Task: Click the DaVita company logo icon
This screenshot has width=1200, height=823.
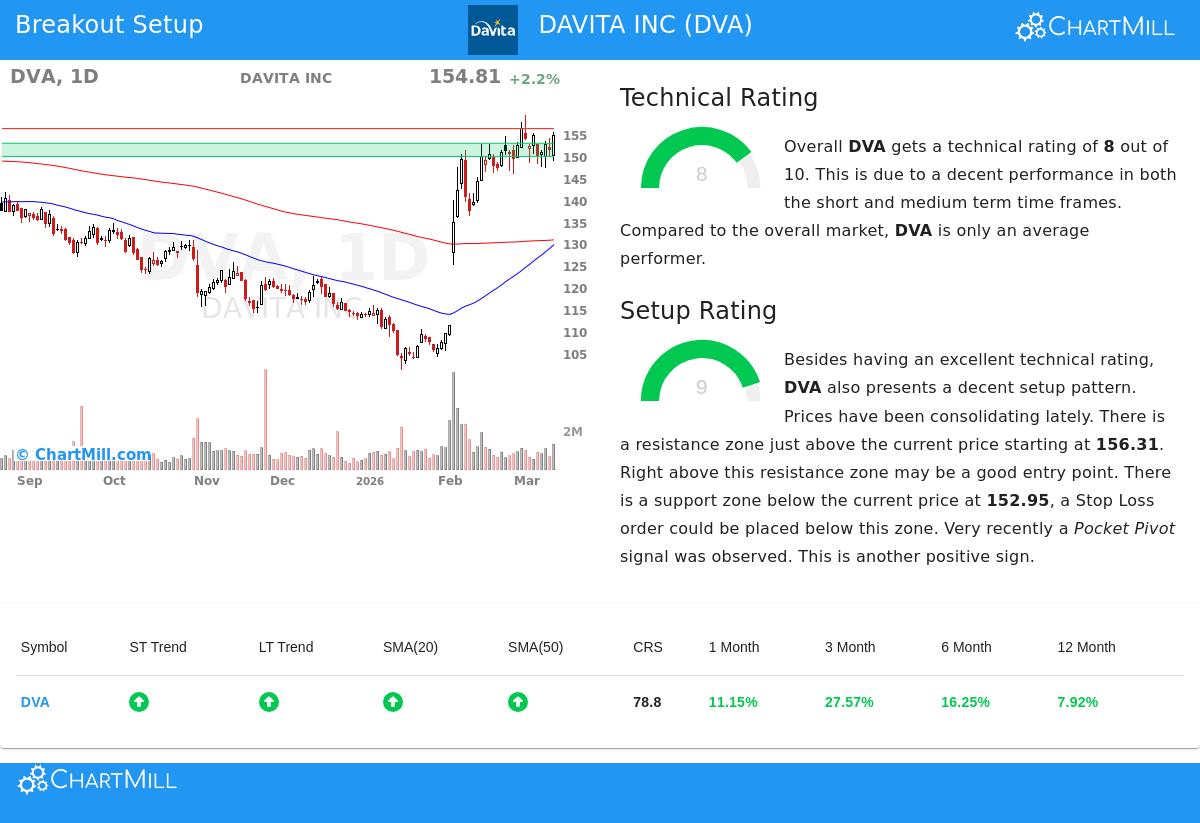Action: coord(492,30)
